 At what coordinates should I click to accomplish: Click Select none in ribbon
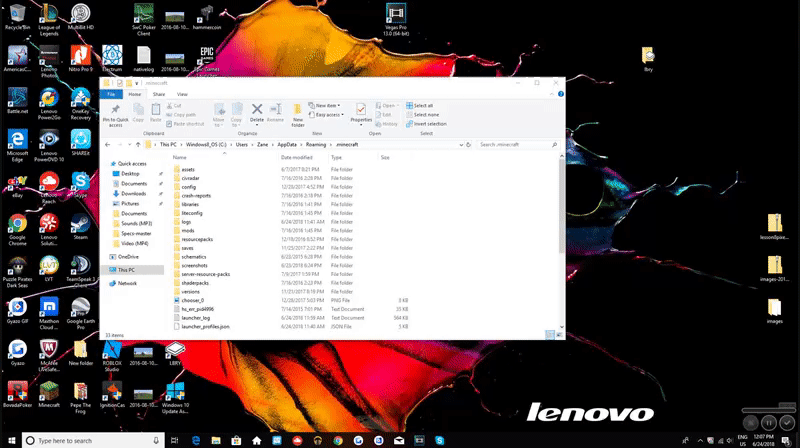(422, 115)
